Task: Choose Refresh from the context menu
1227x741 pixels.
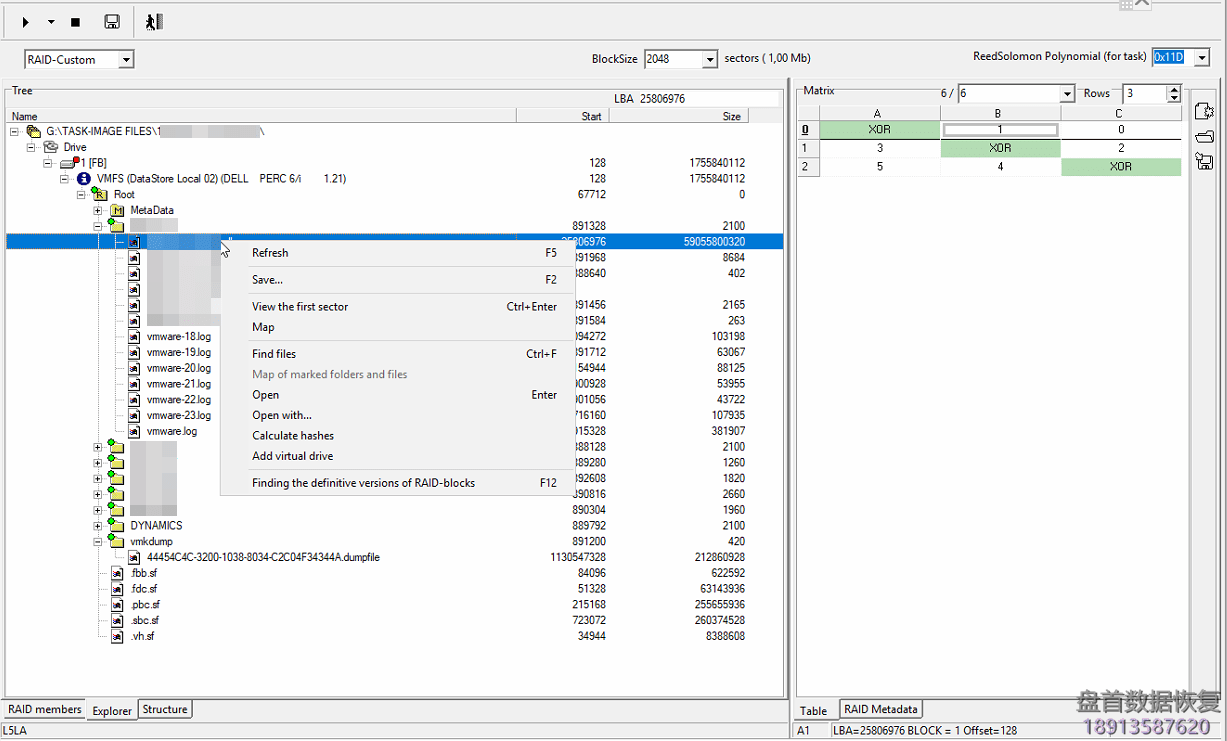Action: pyautogui.click(x=398, y=253)
